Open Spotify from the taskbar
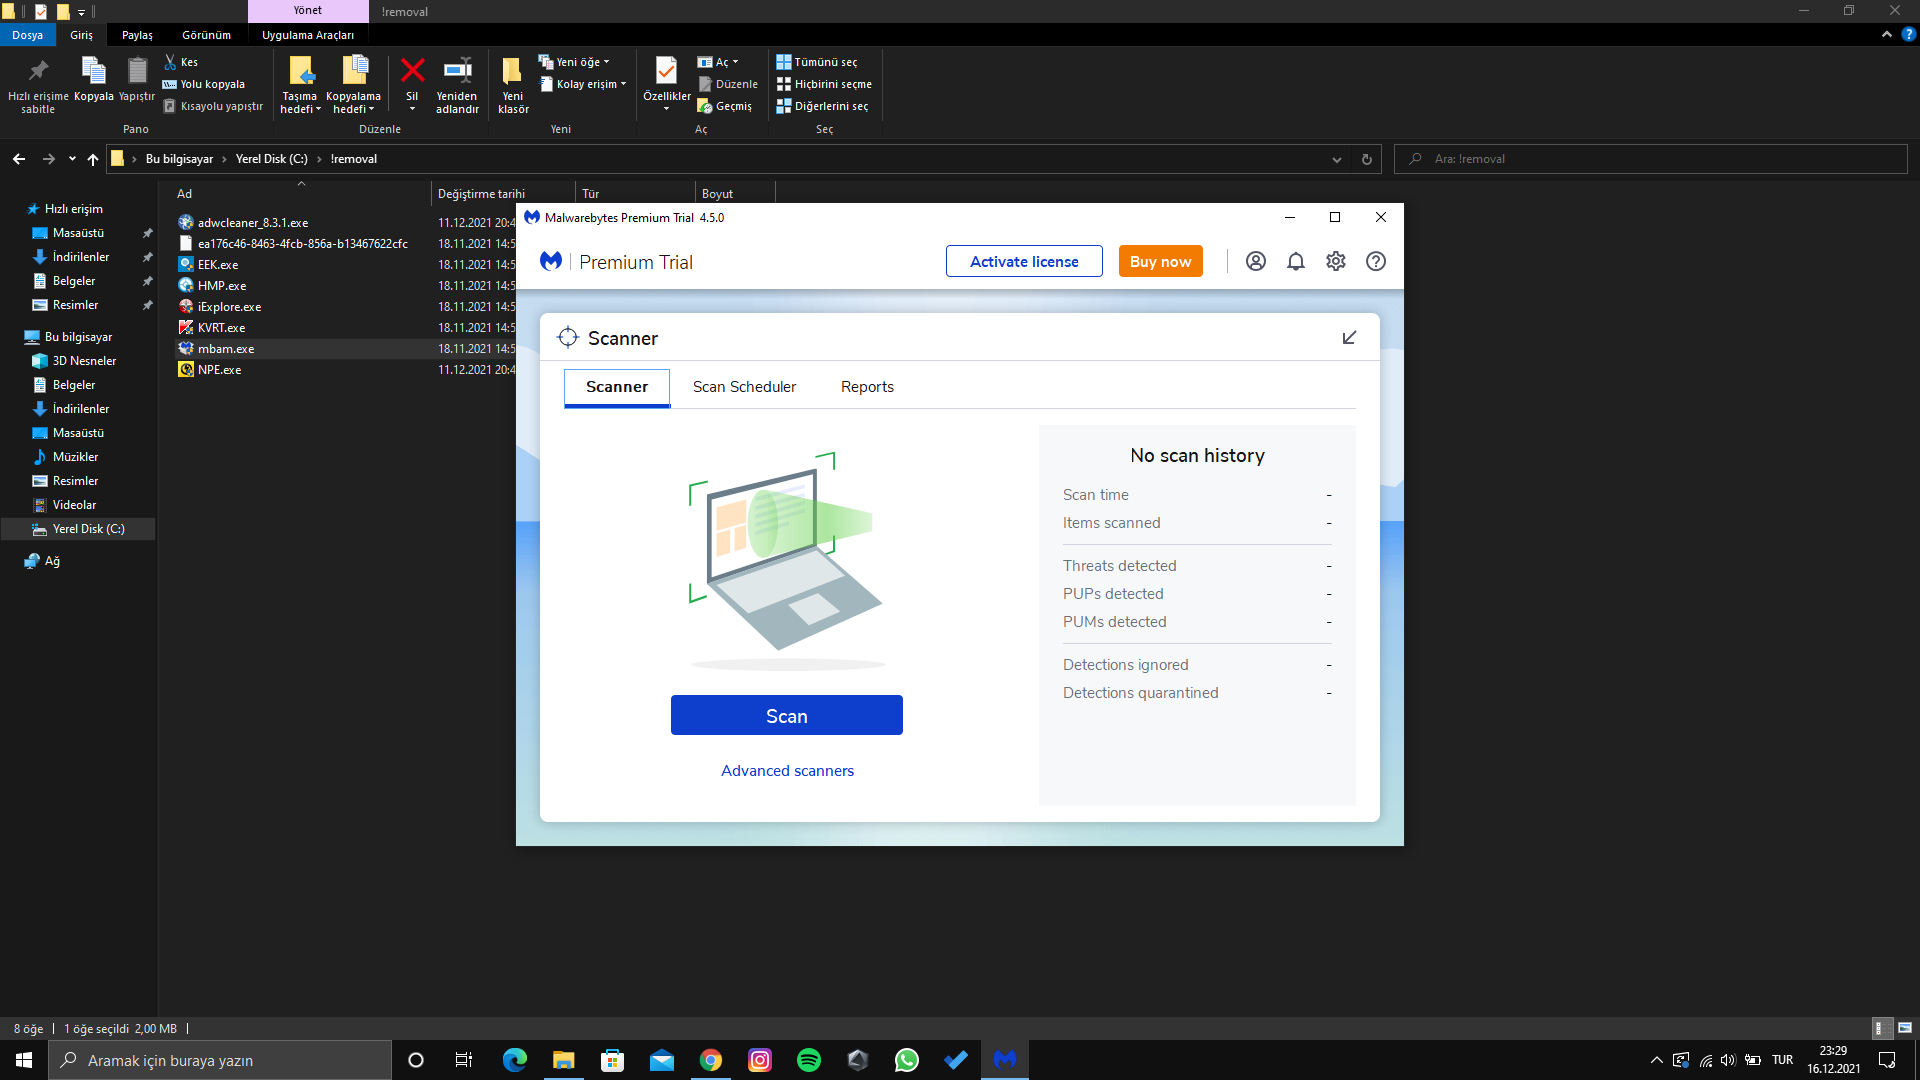Viewport: 1920px width, 1080px height. (809, 1060)
